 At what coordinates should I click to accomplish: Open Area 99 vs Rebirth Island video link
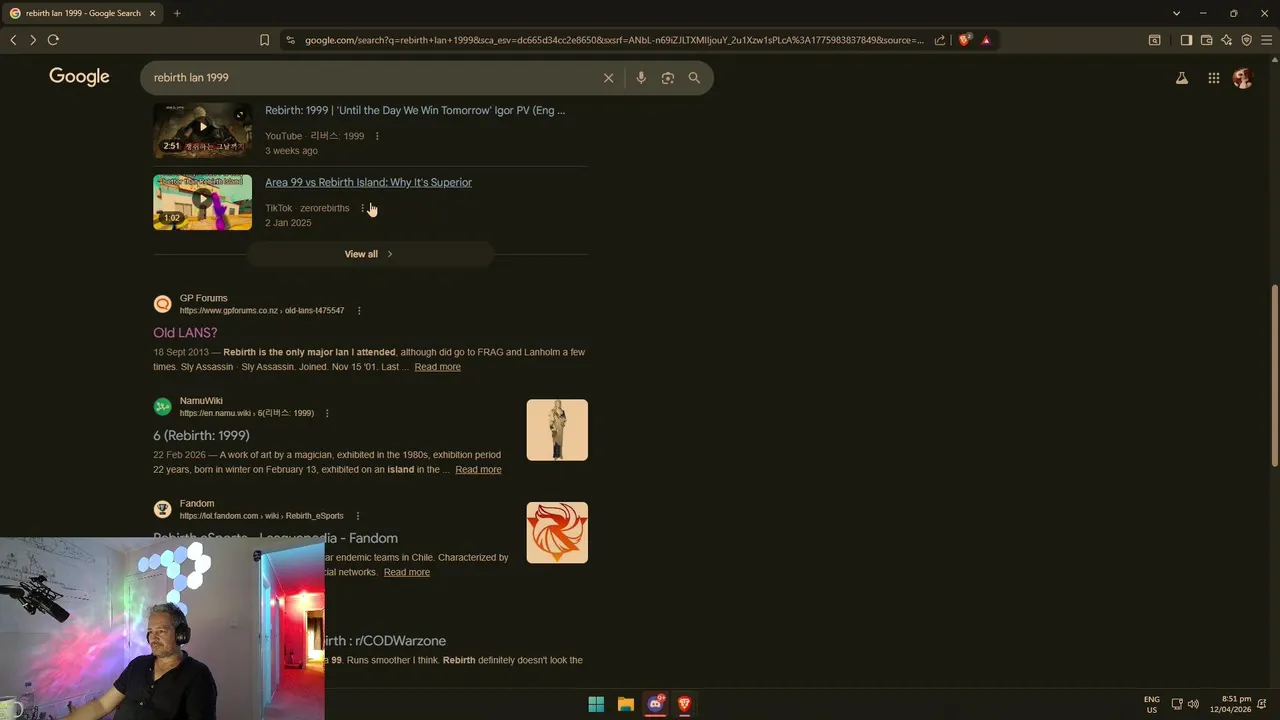(368, 182)
